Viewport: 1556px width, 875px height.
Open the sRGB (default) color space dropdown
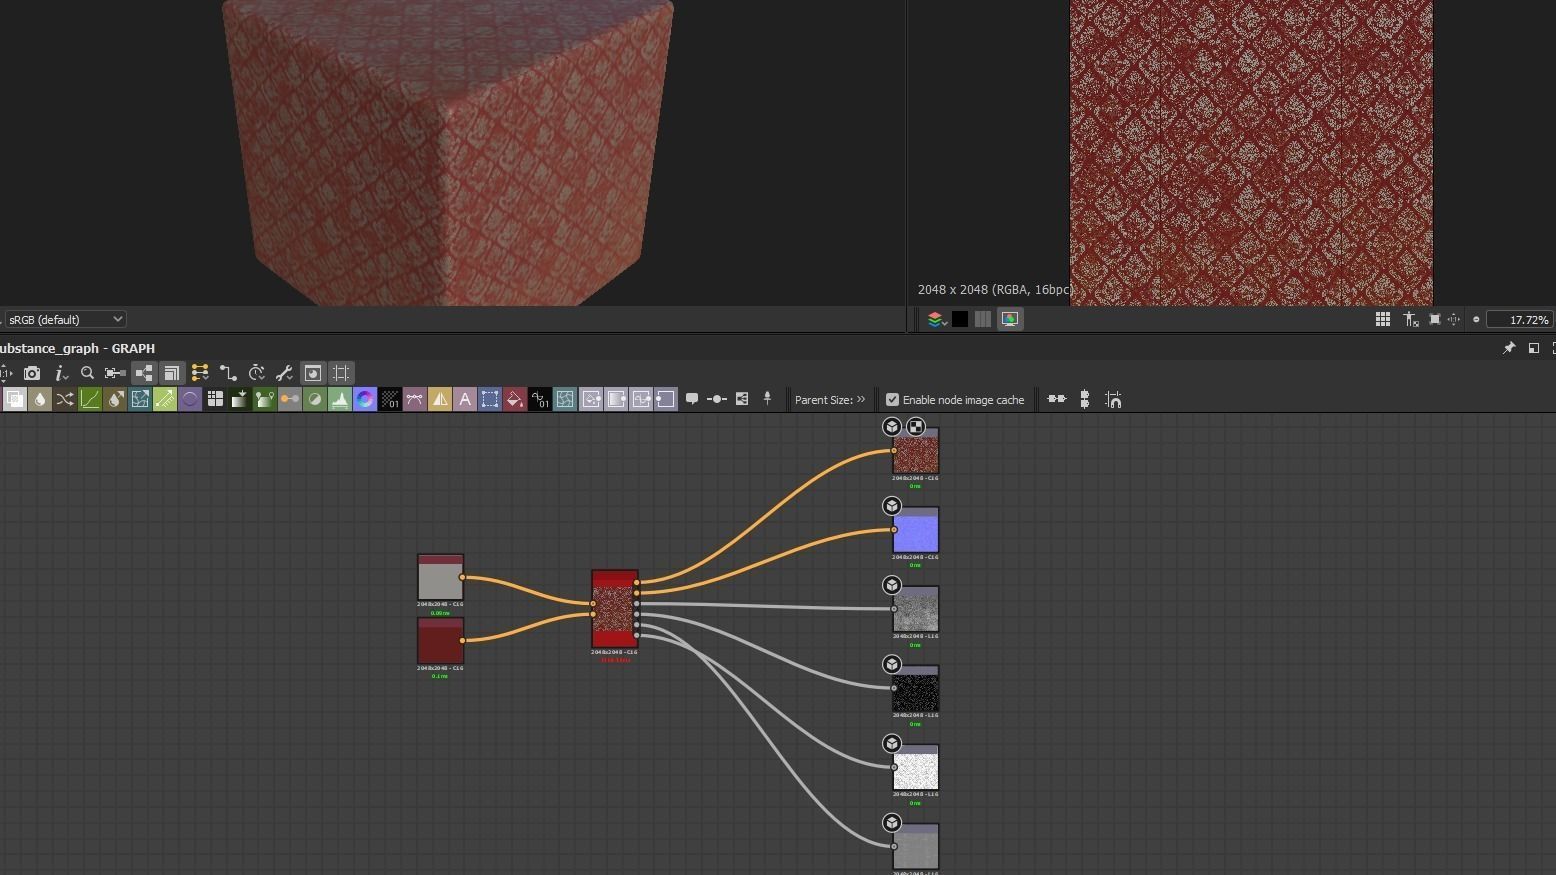[65, 319]
